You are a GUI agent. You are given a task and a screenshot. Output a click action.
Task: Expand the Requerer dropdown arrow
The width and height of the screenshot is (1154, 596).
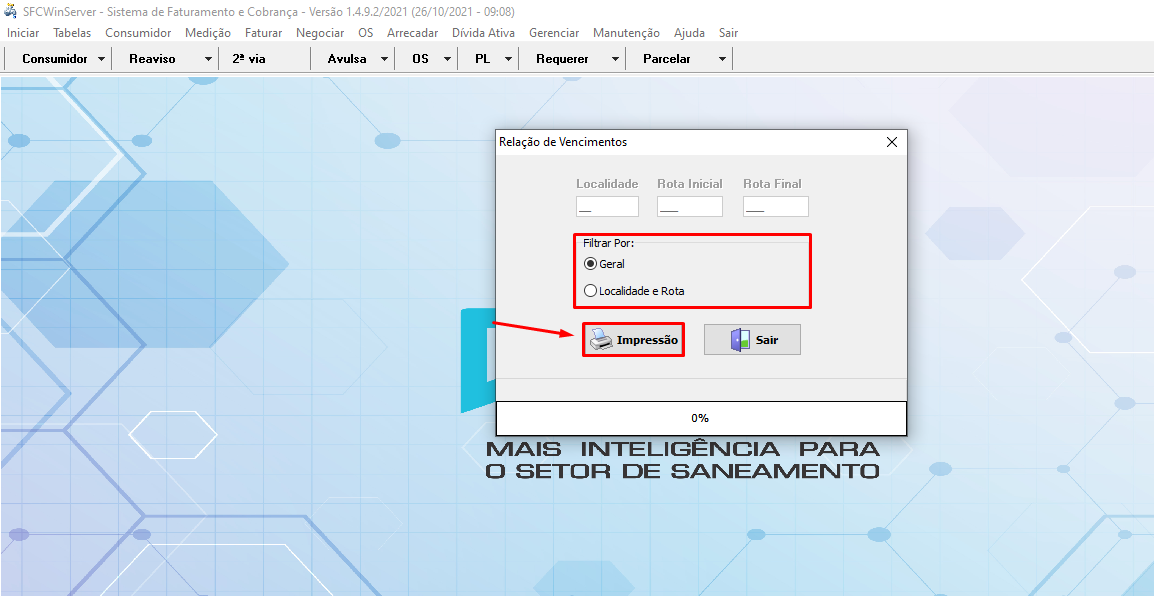[x=615, y=59]
